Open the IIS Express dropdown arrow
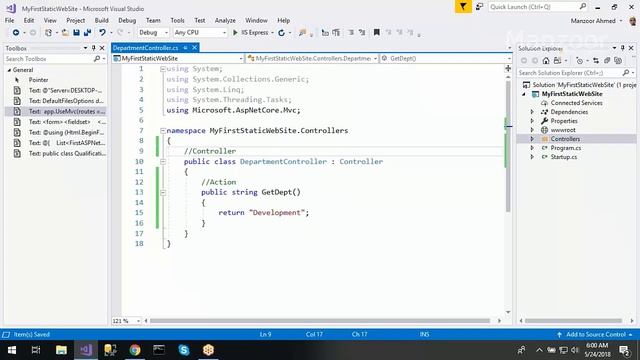Image resolution: width=640 pixels, height=360 pixels. [272, 33]
